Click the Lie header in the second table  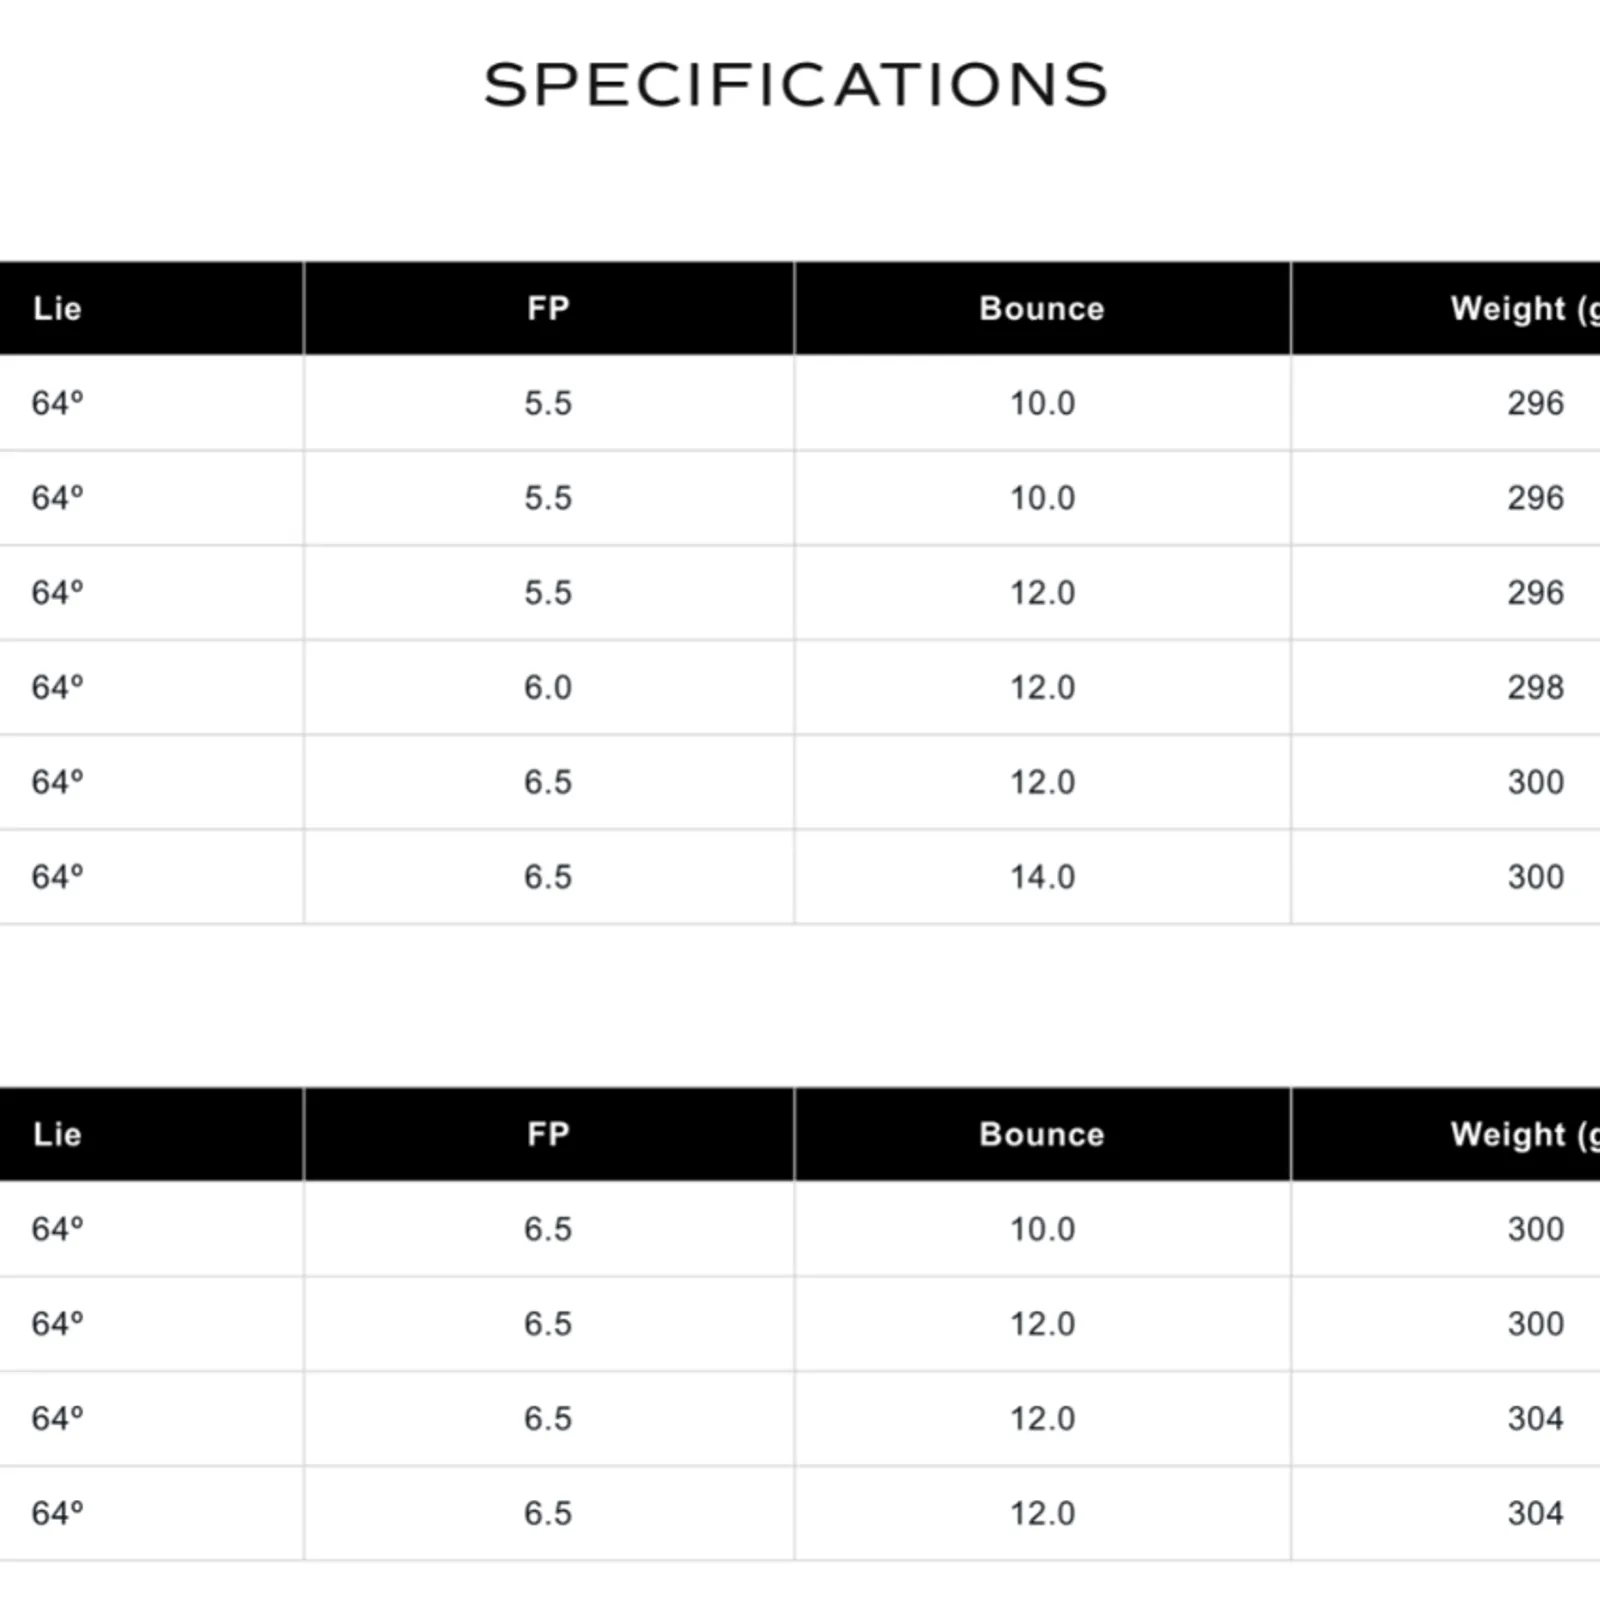click(x=57, y=1135)
